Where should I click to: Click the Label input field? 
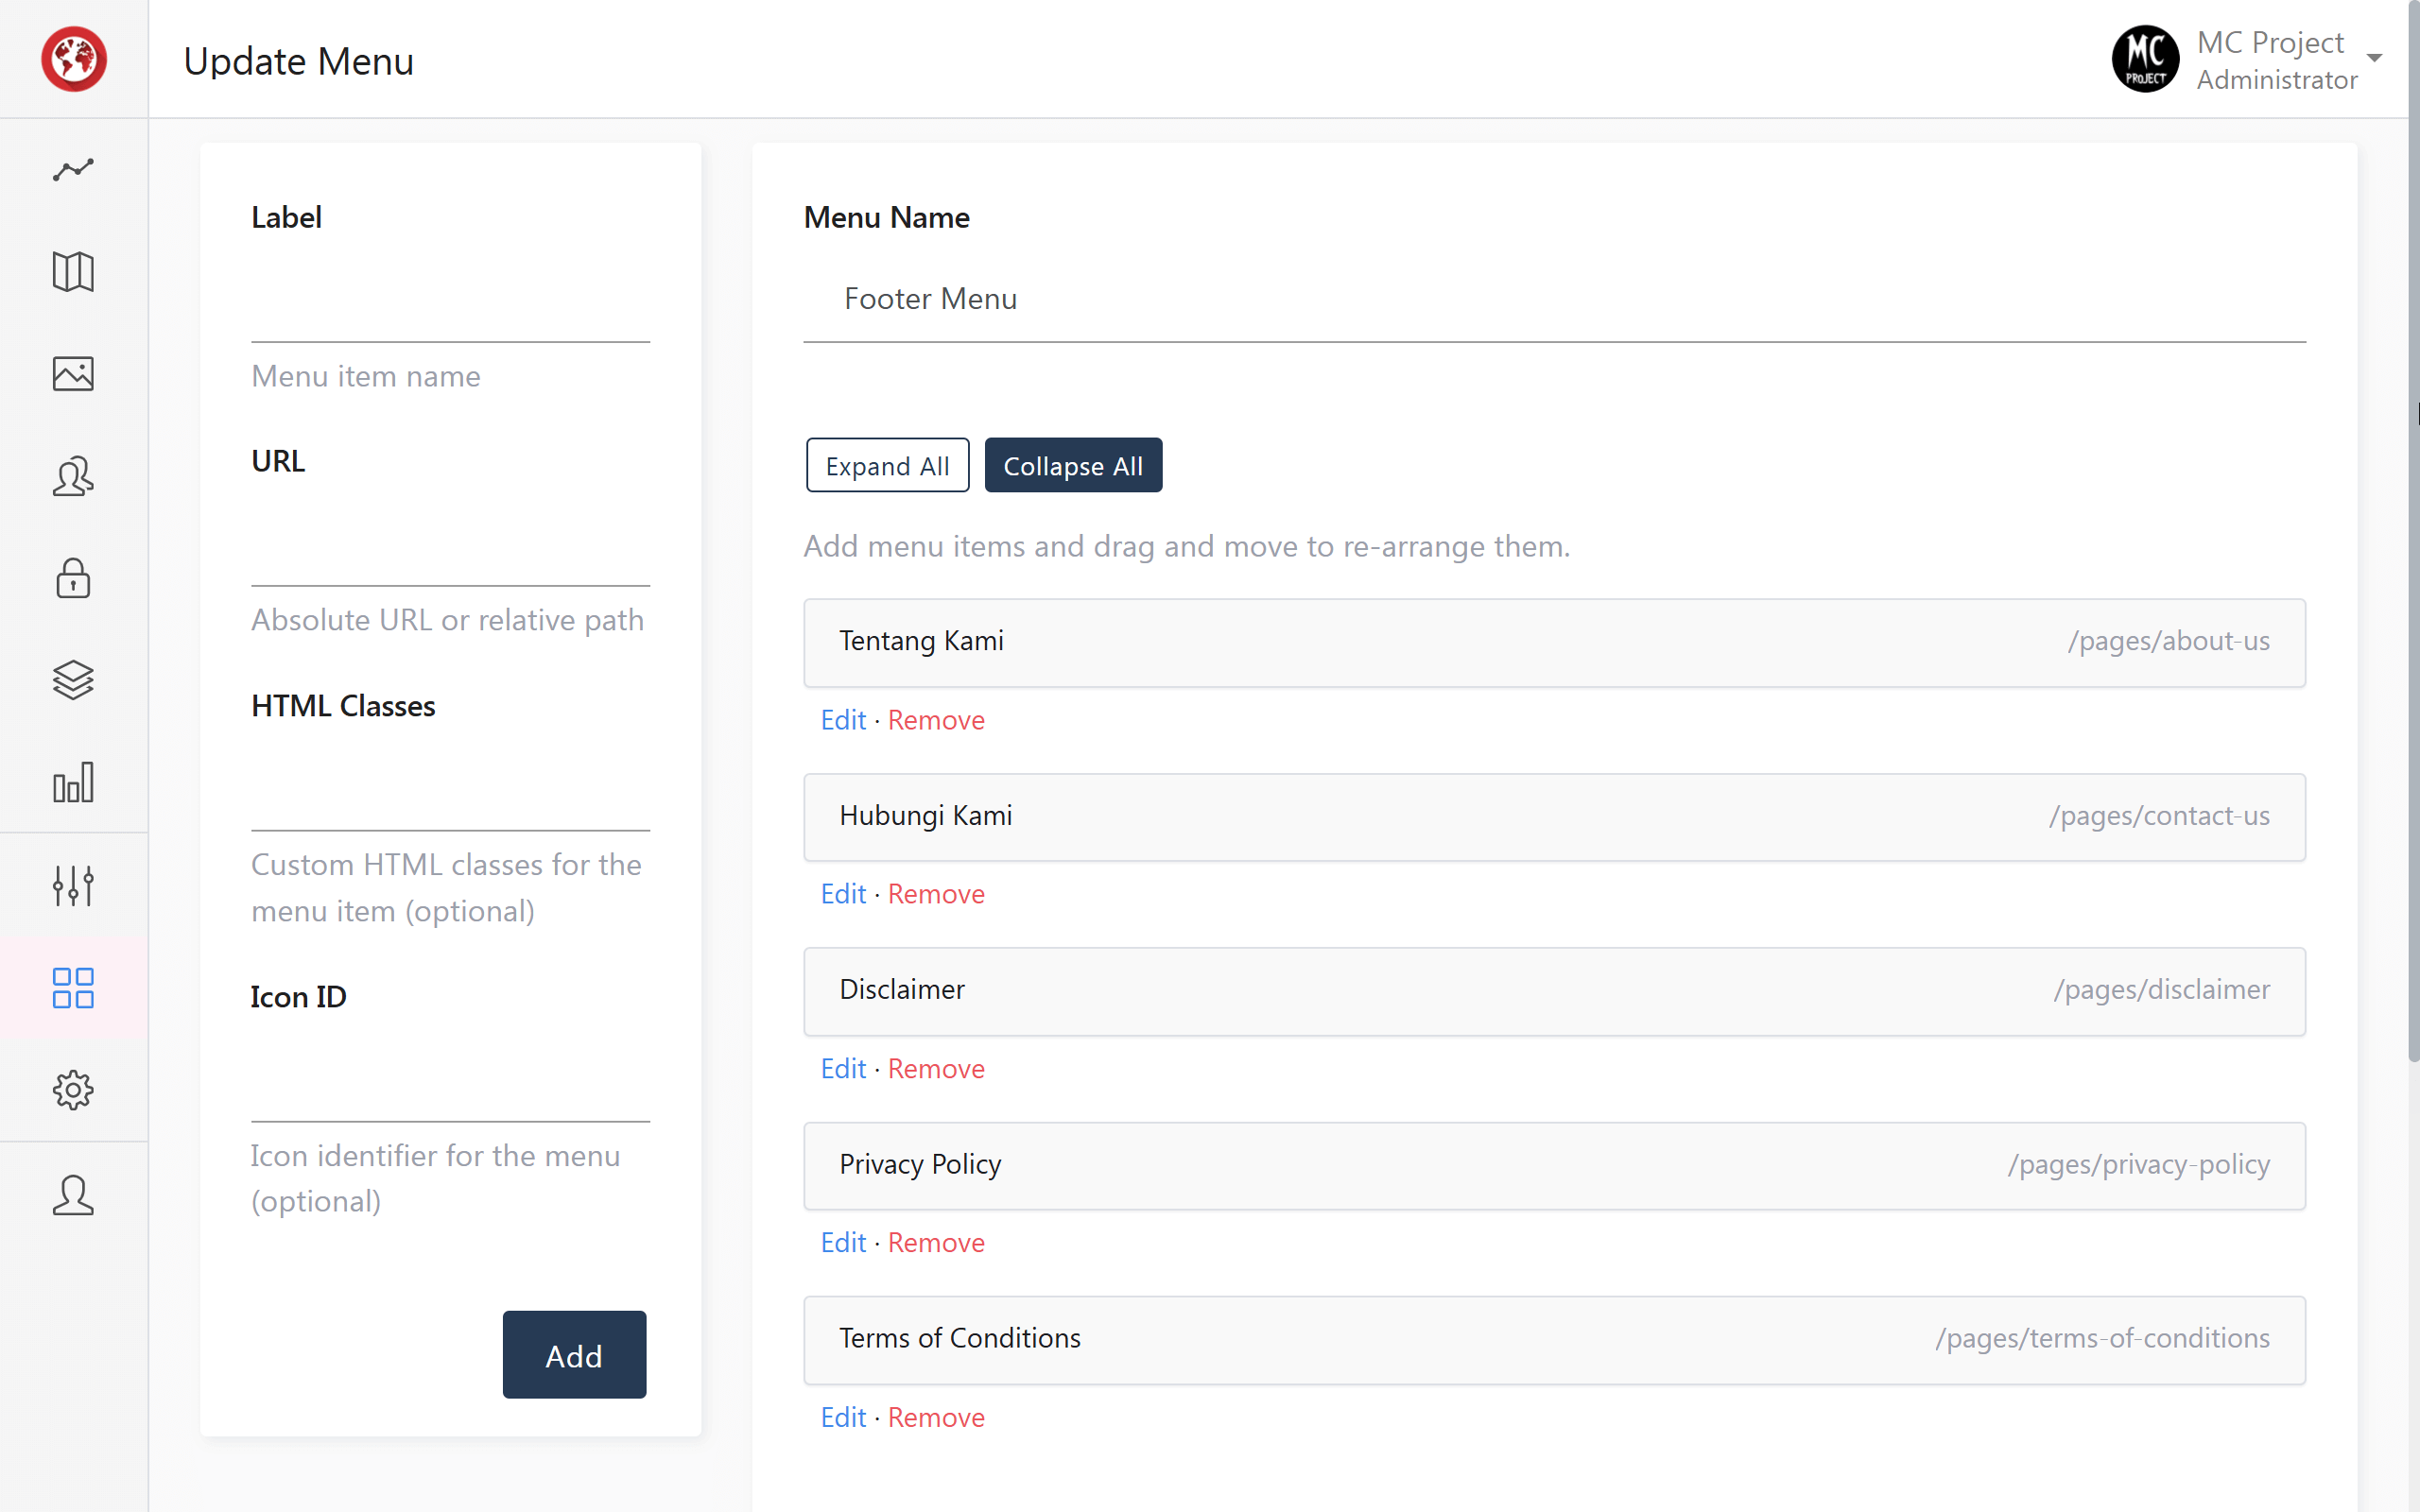(450, 300)
